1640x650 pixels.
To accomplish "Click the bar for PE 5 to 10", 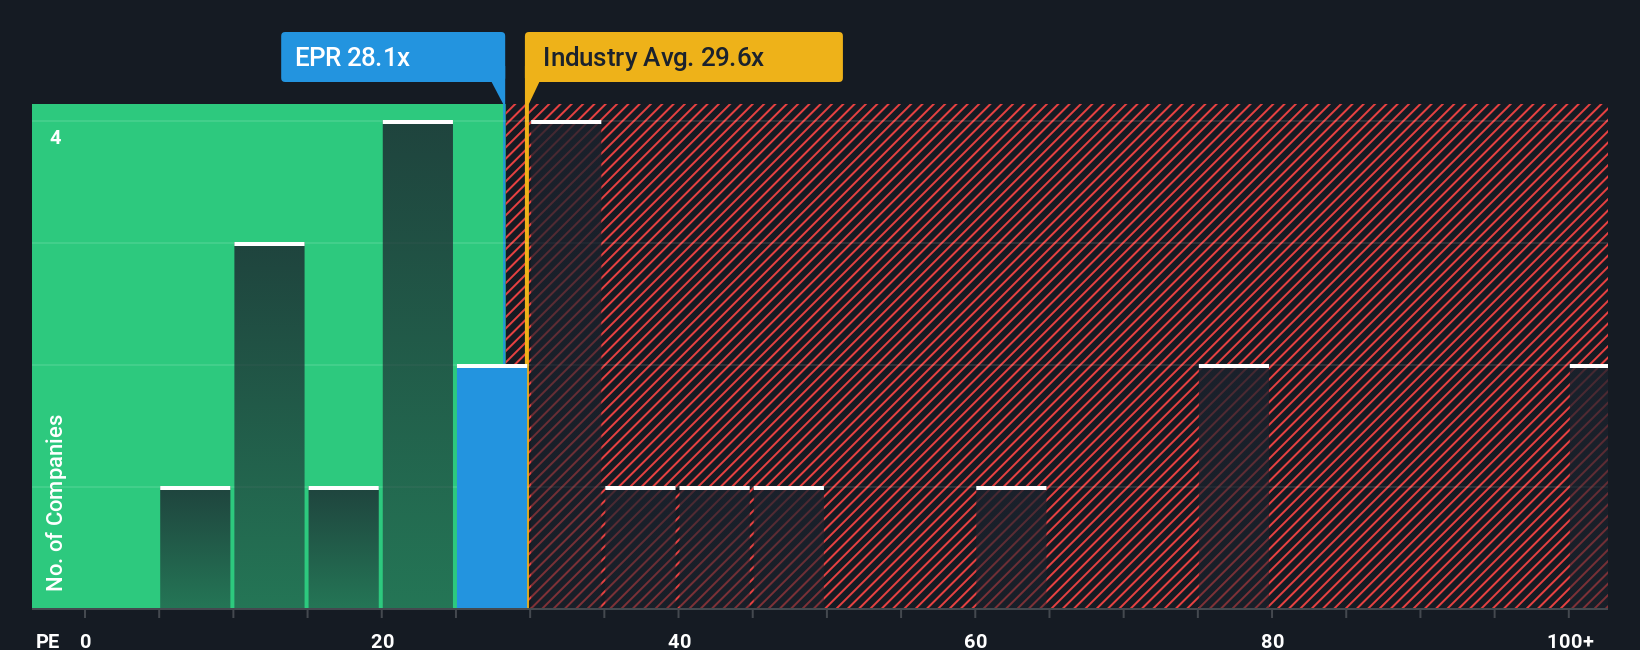I will point(195,548).
